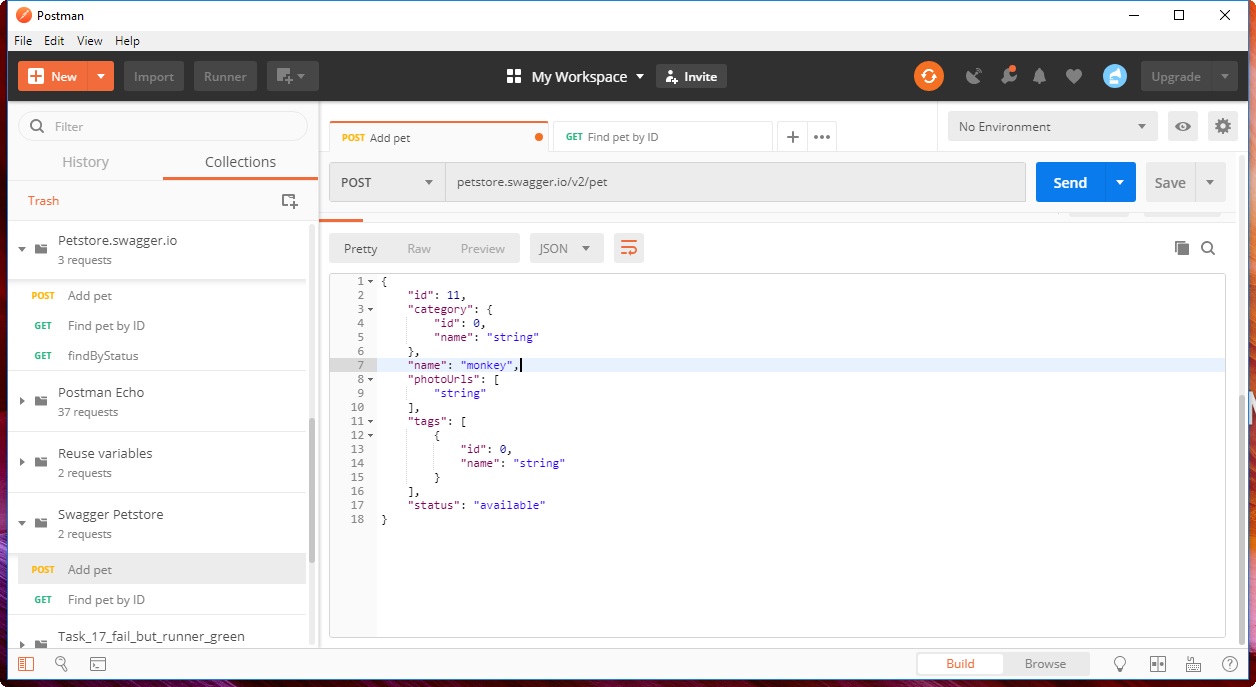Click Import button
Screen dimensions: 1256x687
click(154, 77)
